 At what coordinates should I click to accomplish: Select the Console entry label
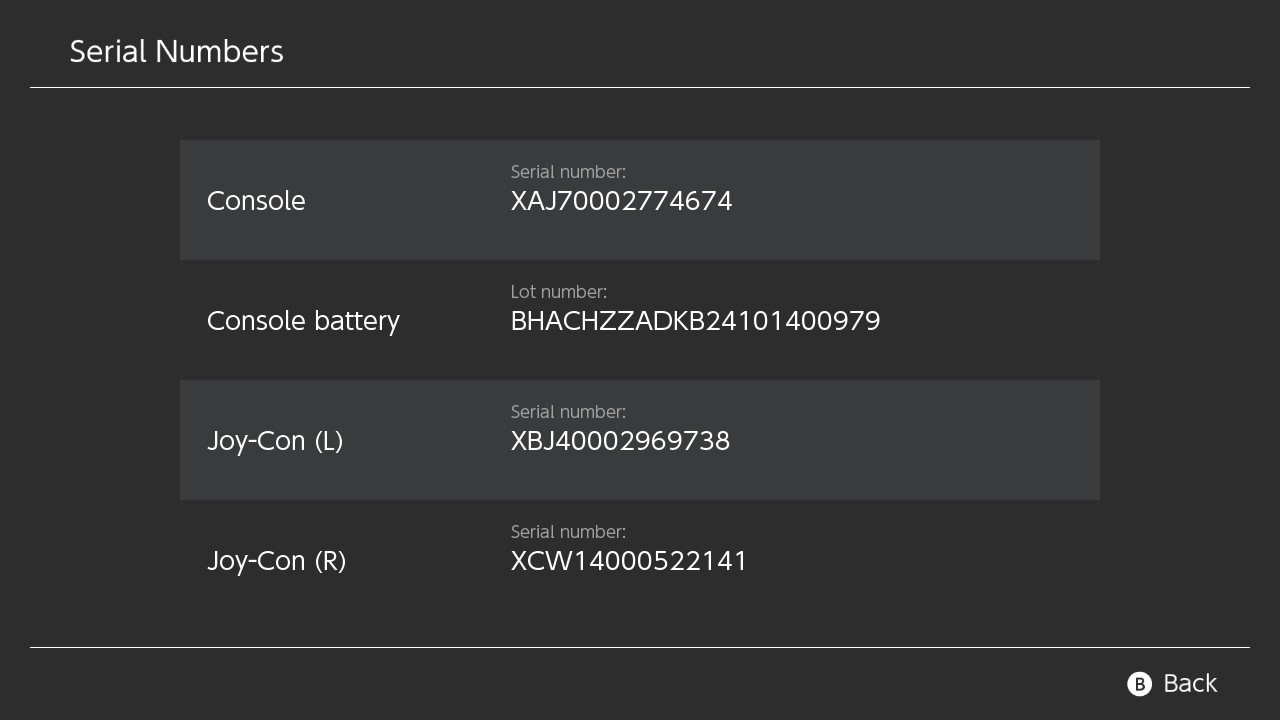256,201
